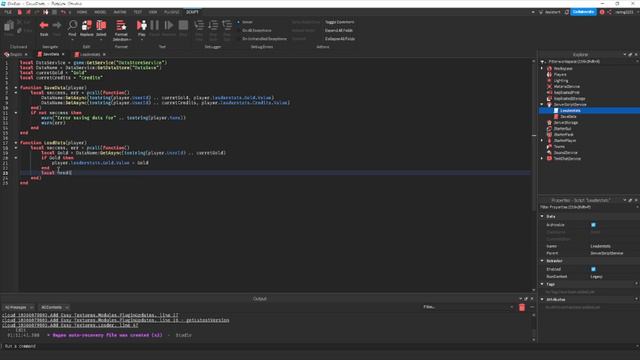Click the Step Into debugger icon
The image size is (640, 360).
[x=199, y=26]
